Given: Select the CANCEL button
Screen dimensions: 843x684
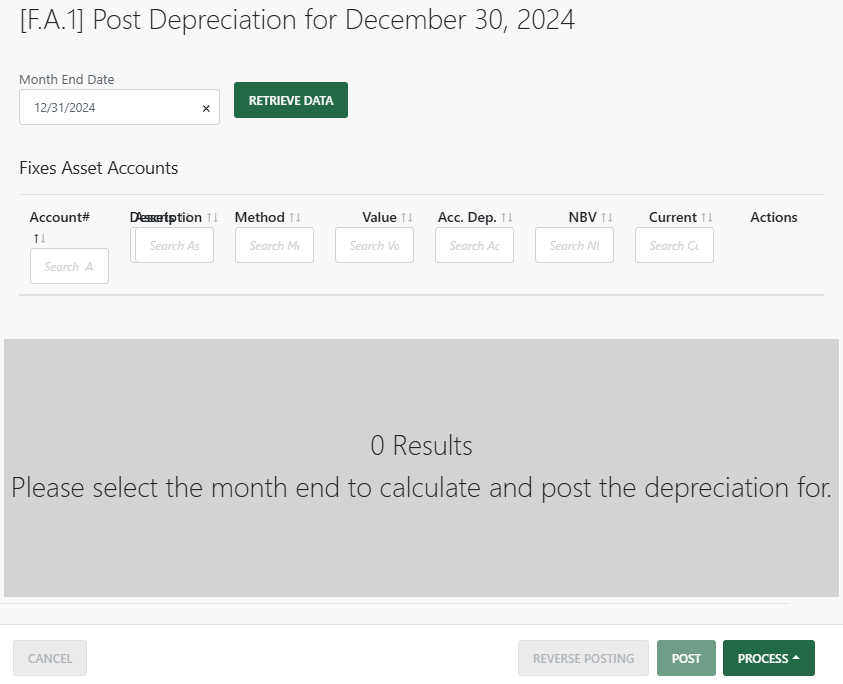Looking at the screenshot, I should [49, 658].
